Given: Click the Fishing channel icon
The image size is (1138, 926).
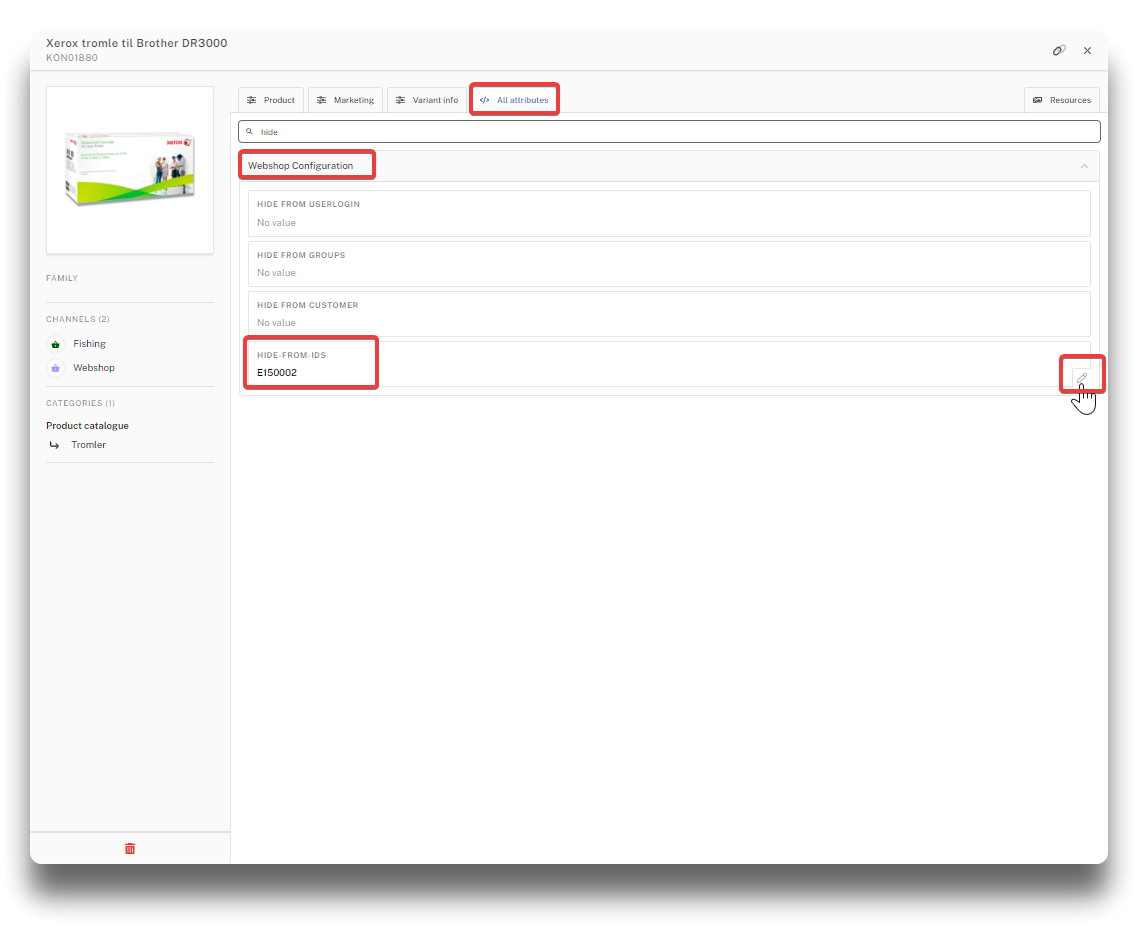Looking at the screenshot, I should tap(55, 344).
